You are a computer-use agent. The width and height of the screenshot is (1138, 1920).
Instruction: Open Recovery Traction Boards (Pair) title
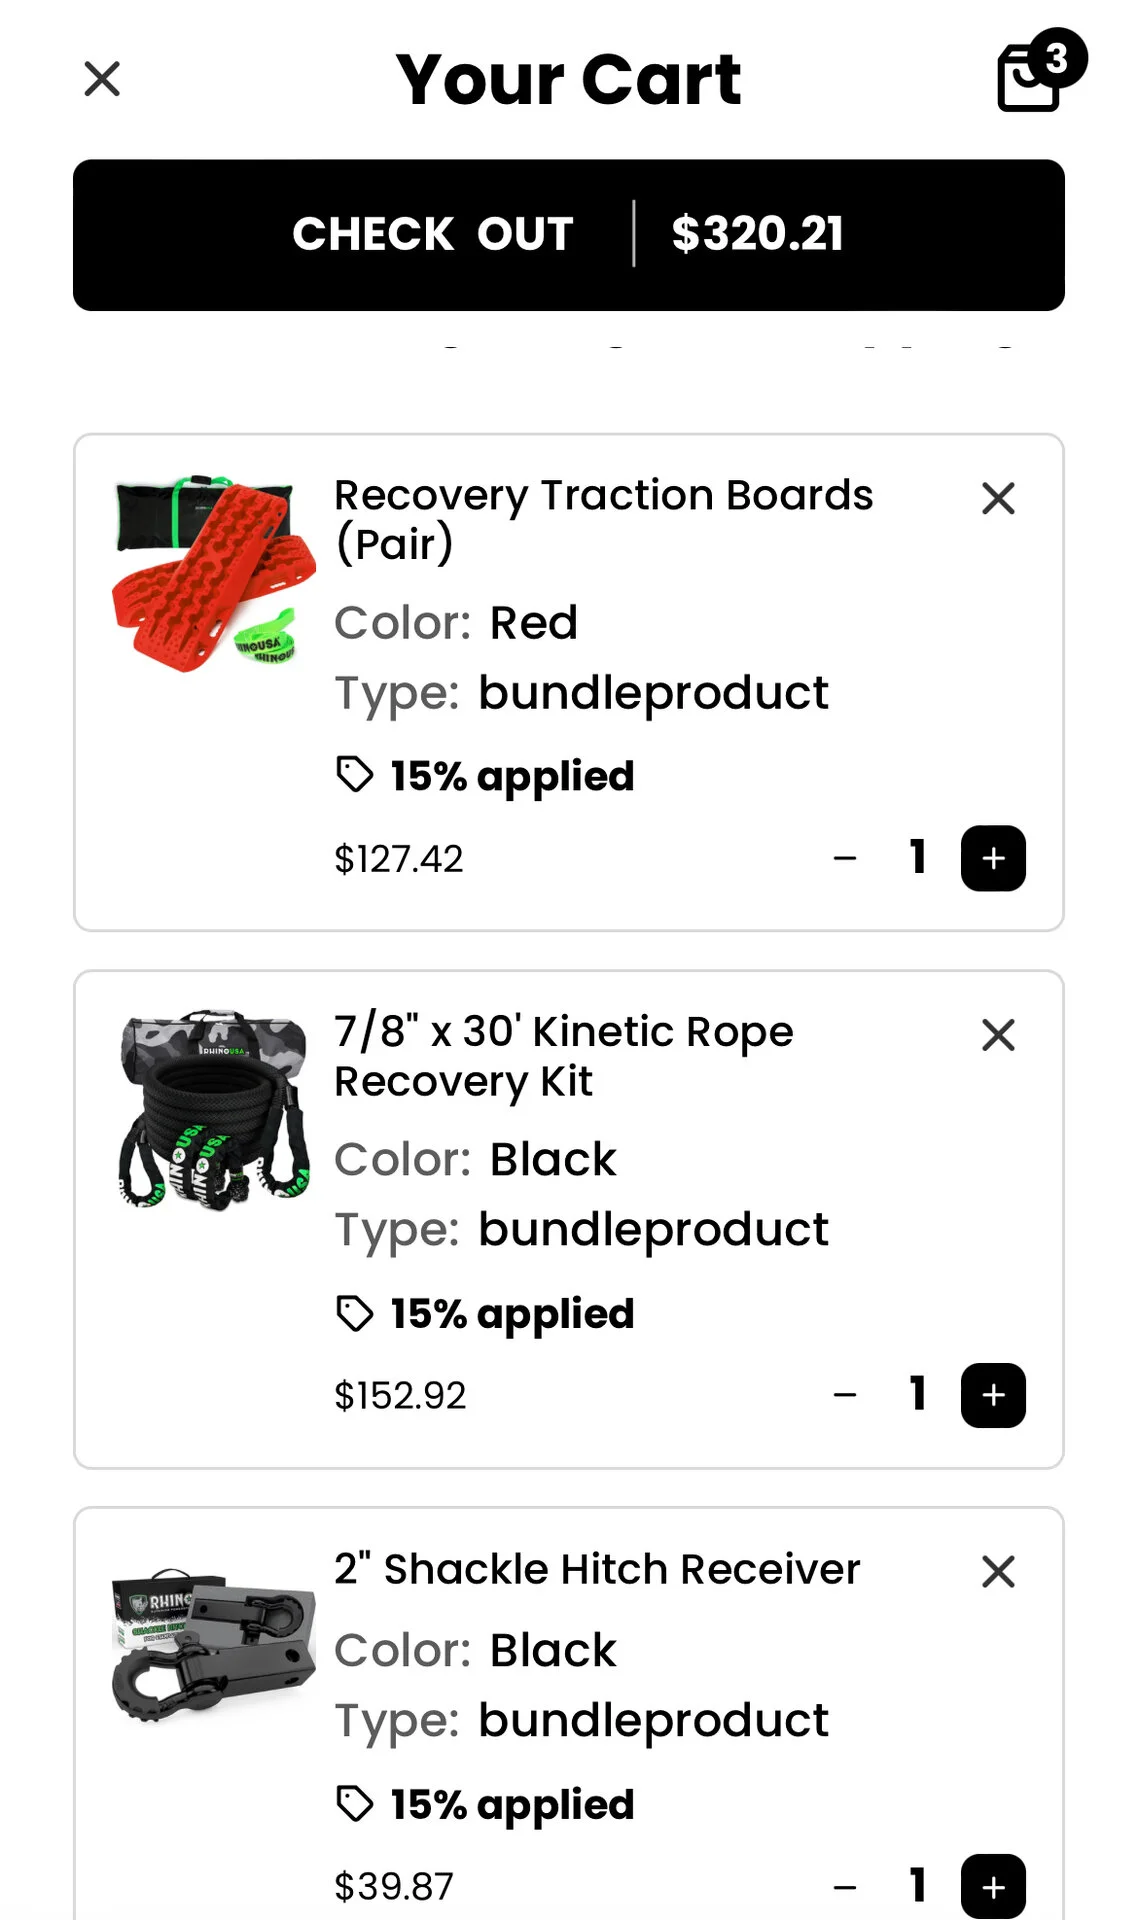pos(603,519)
